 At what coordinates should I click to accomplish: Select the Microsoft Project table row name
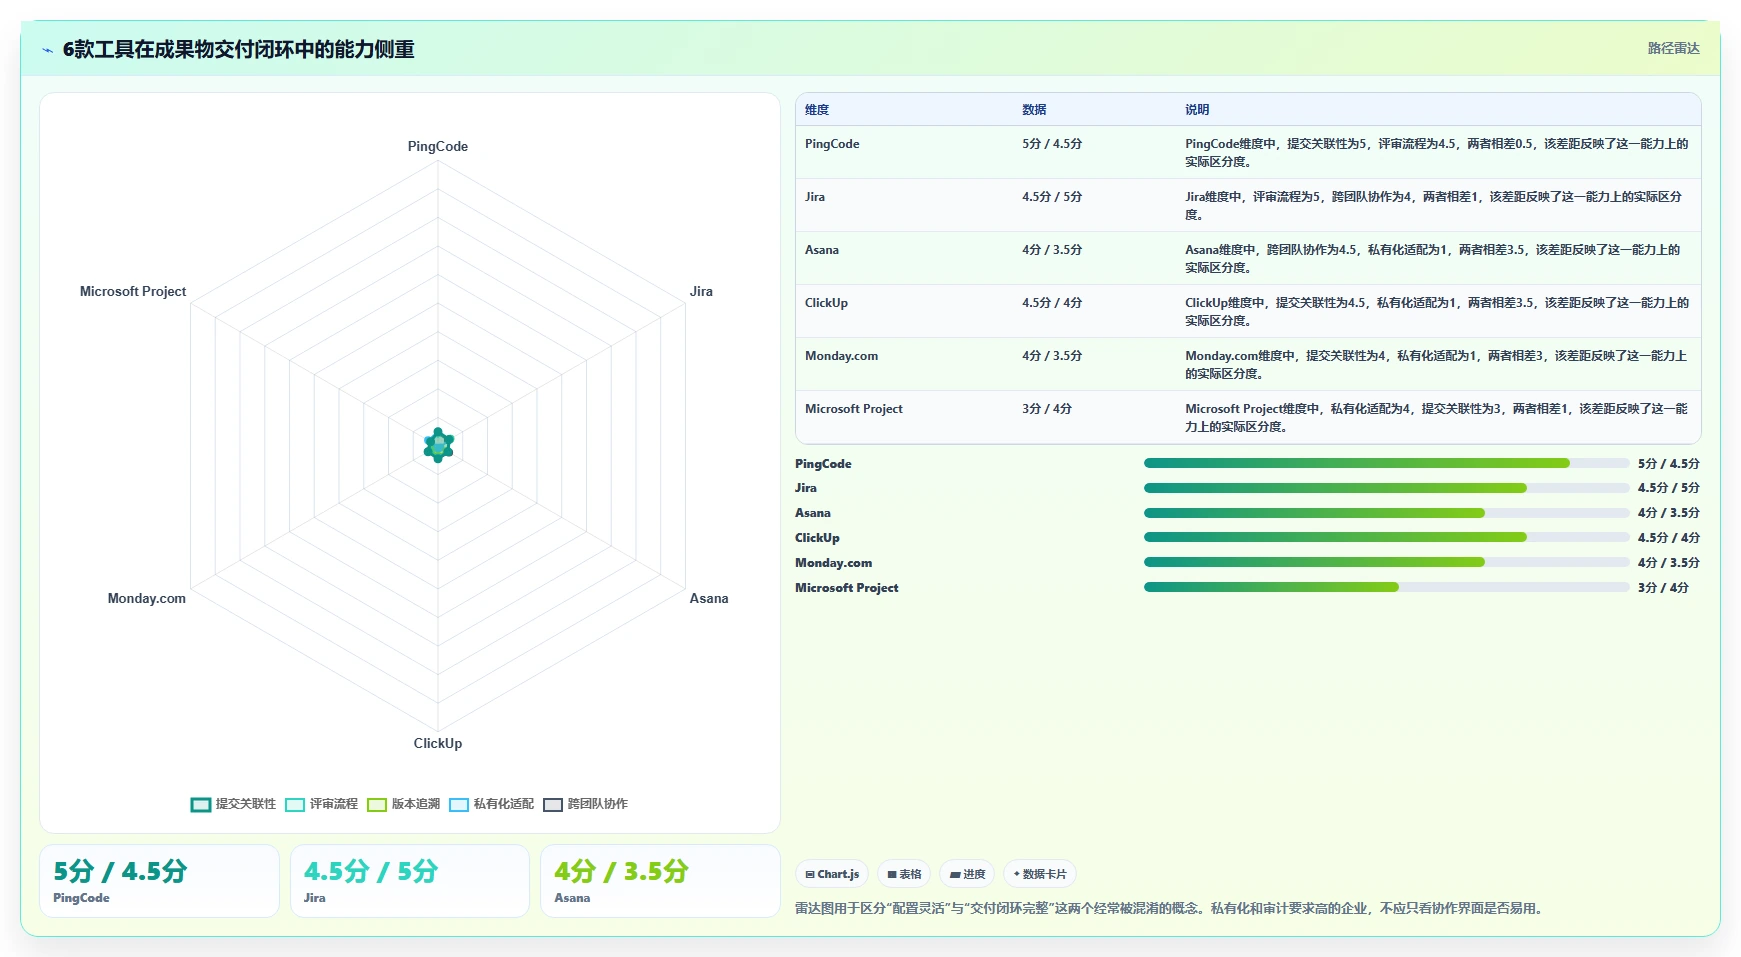[x=853, y=409]
